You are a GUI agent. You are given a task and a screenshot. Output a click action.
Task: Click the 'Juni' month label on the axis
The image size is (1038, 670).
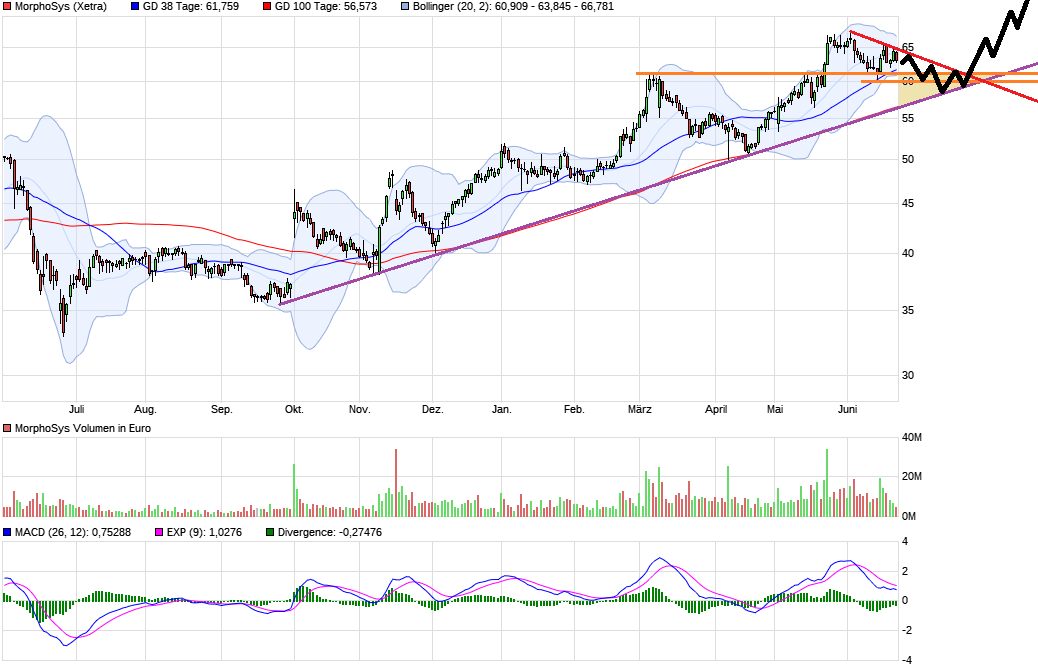[x=847, y=409]
